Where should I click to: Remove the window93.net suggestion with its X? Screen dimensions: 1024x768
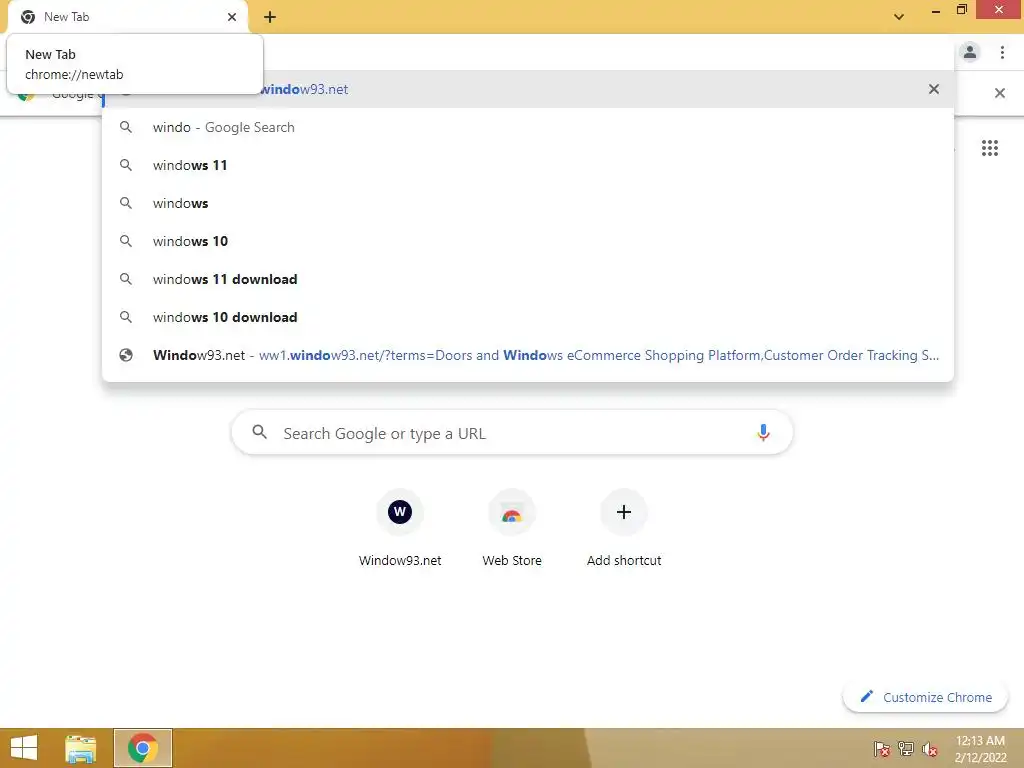934,89
